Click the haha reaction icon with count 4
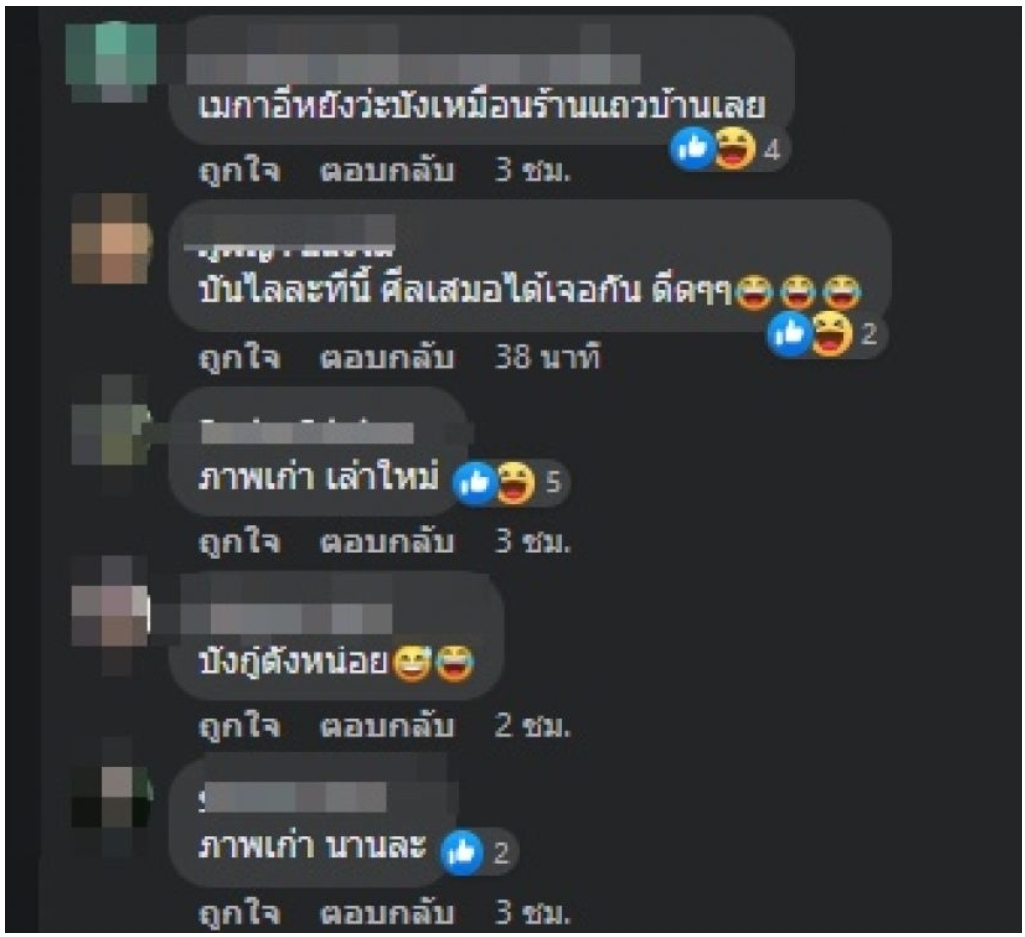This screenshot has height=937, width=1025. point(735,148)
